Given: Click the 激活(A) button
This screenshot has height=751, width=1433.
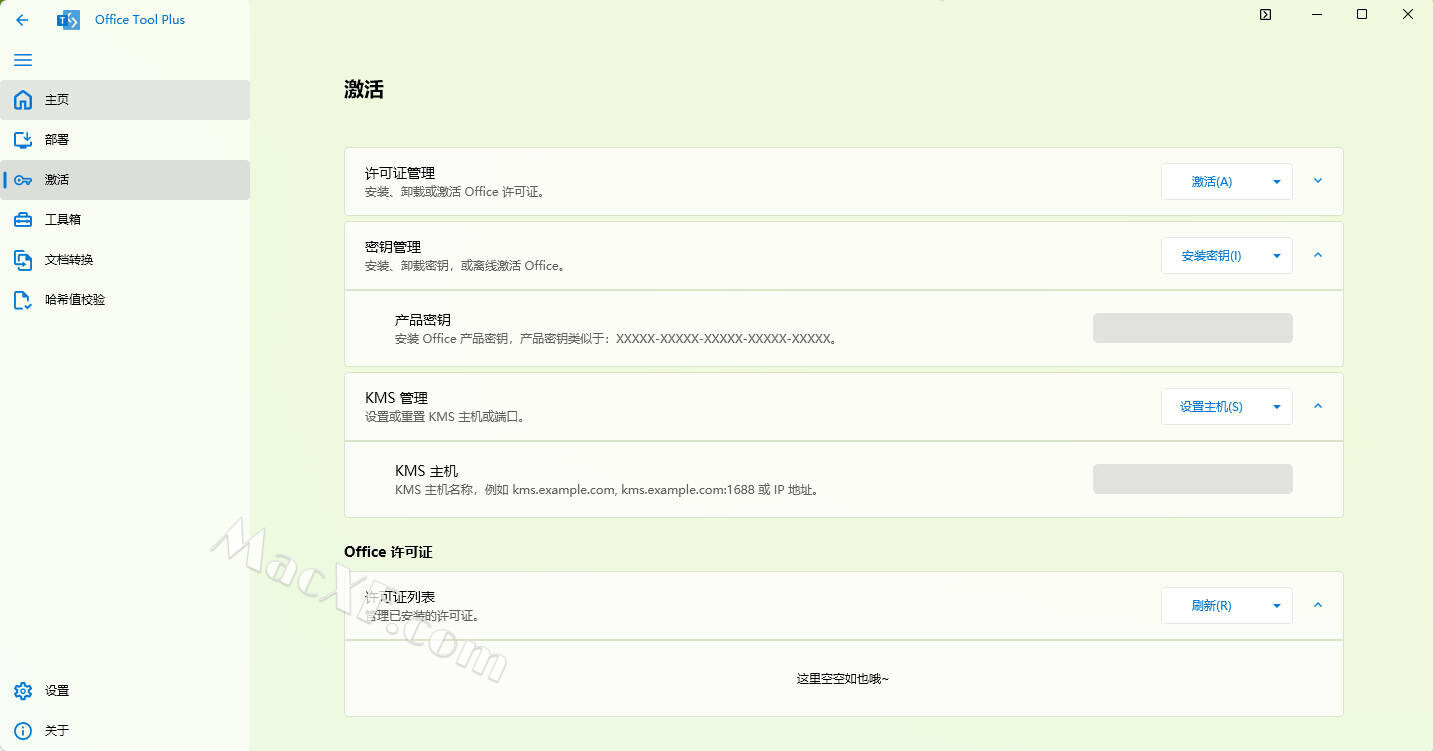Looking at the screenshot, I should click(1211, 182).
